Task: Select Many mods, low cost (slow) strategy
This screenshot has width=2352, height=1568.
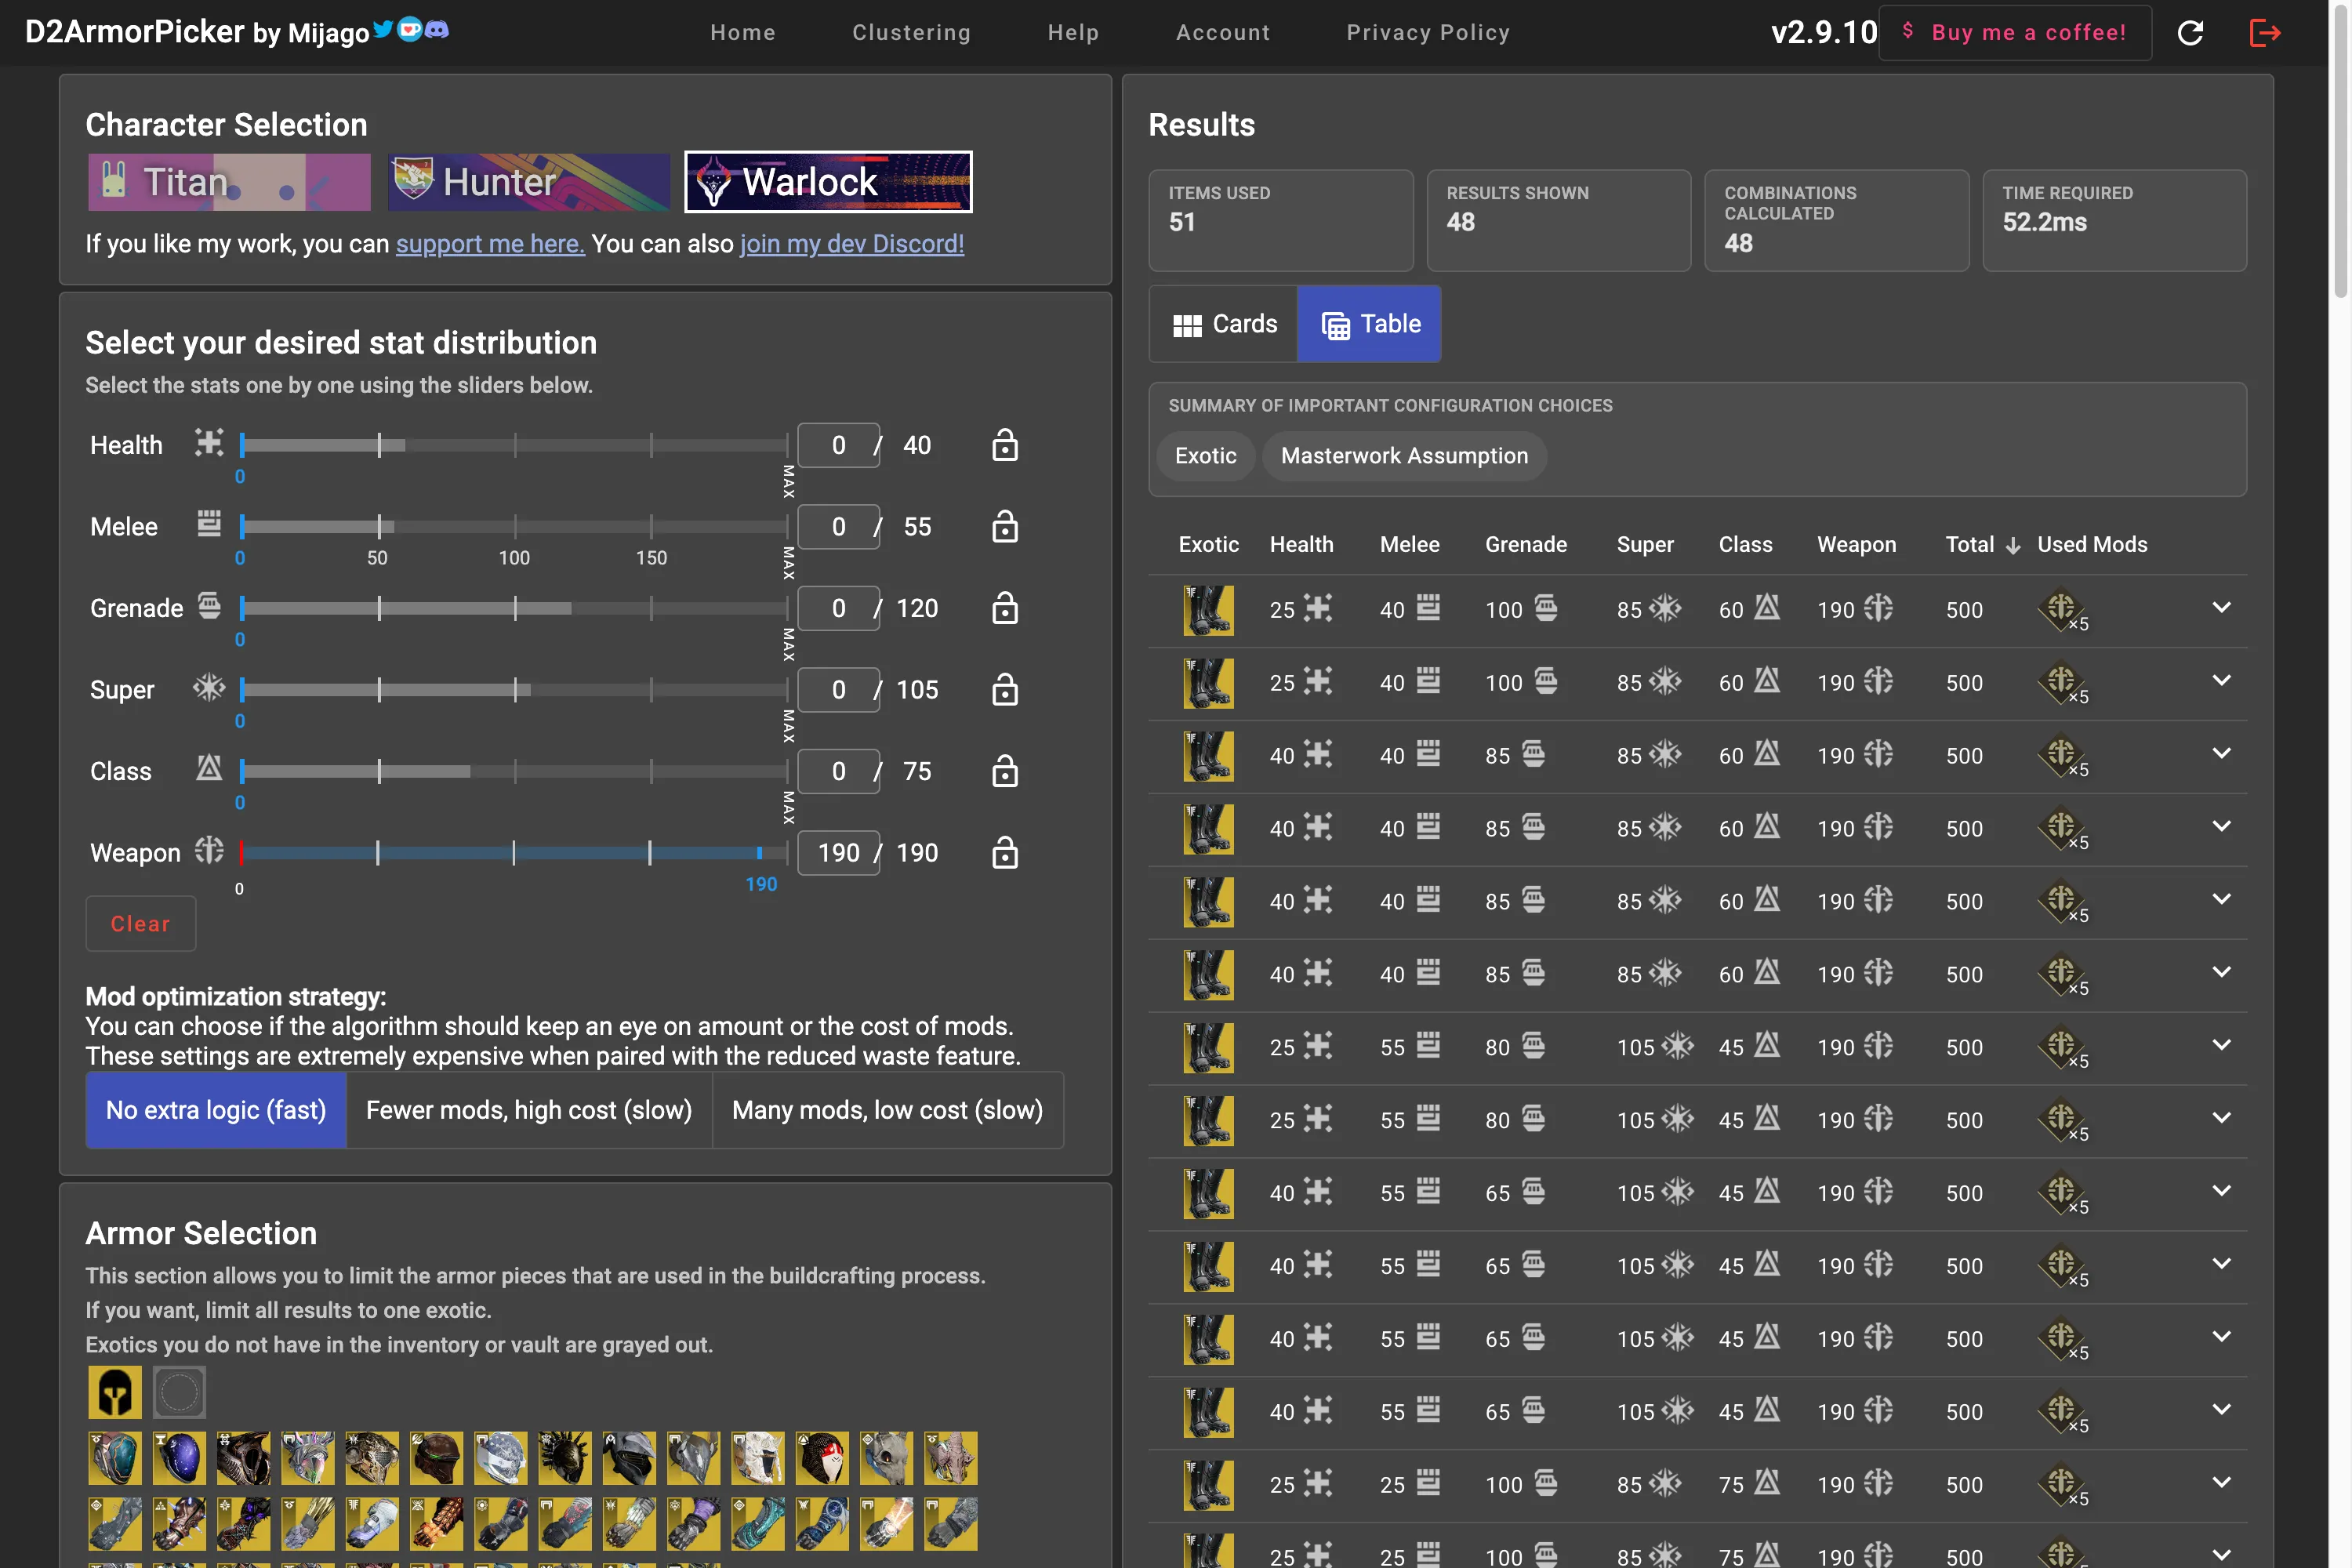Action: 888,1110
